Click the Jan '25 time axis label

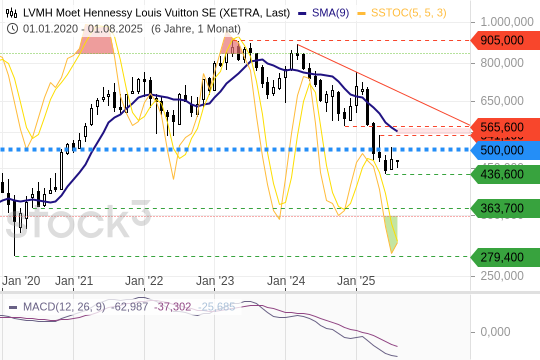[356, 281]
